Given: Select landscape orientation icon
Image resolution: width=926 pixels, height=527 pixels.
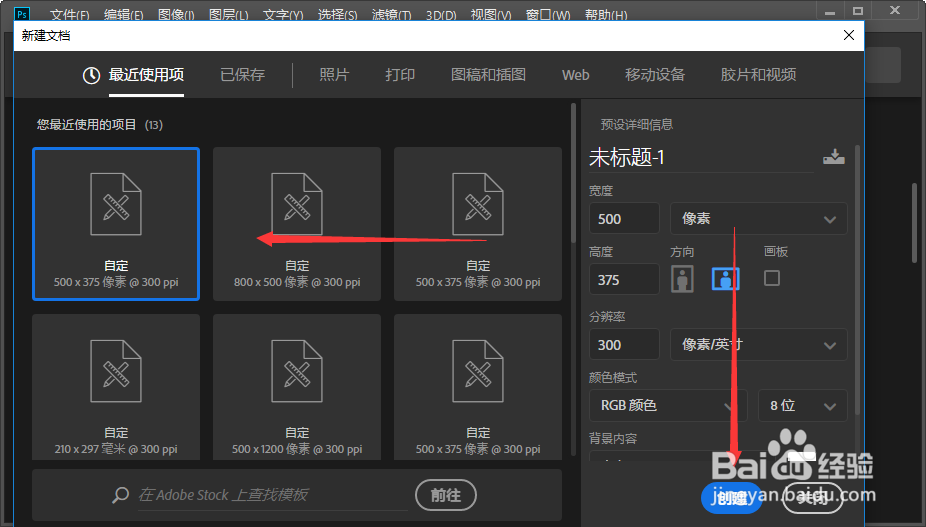Looking at the screenshot, I should tap(725, 279).
